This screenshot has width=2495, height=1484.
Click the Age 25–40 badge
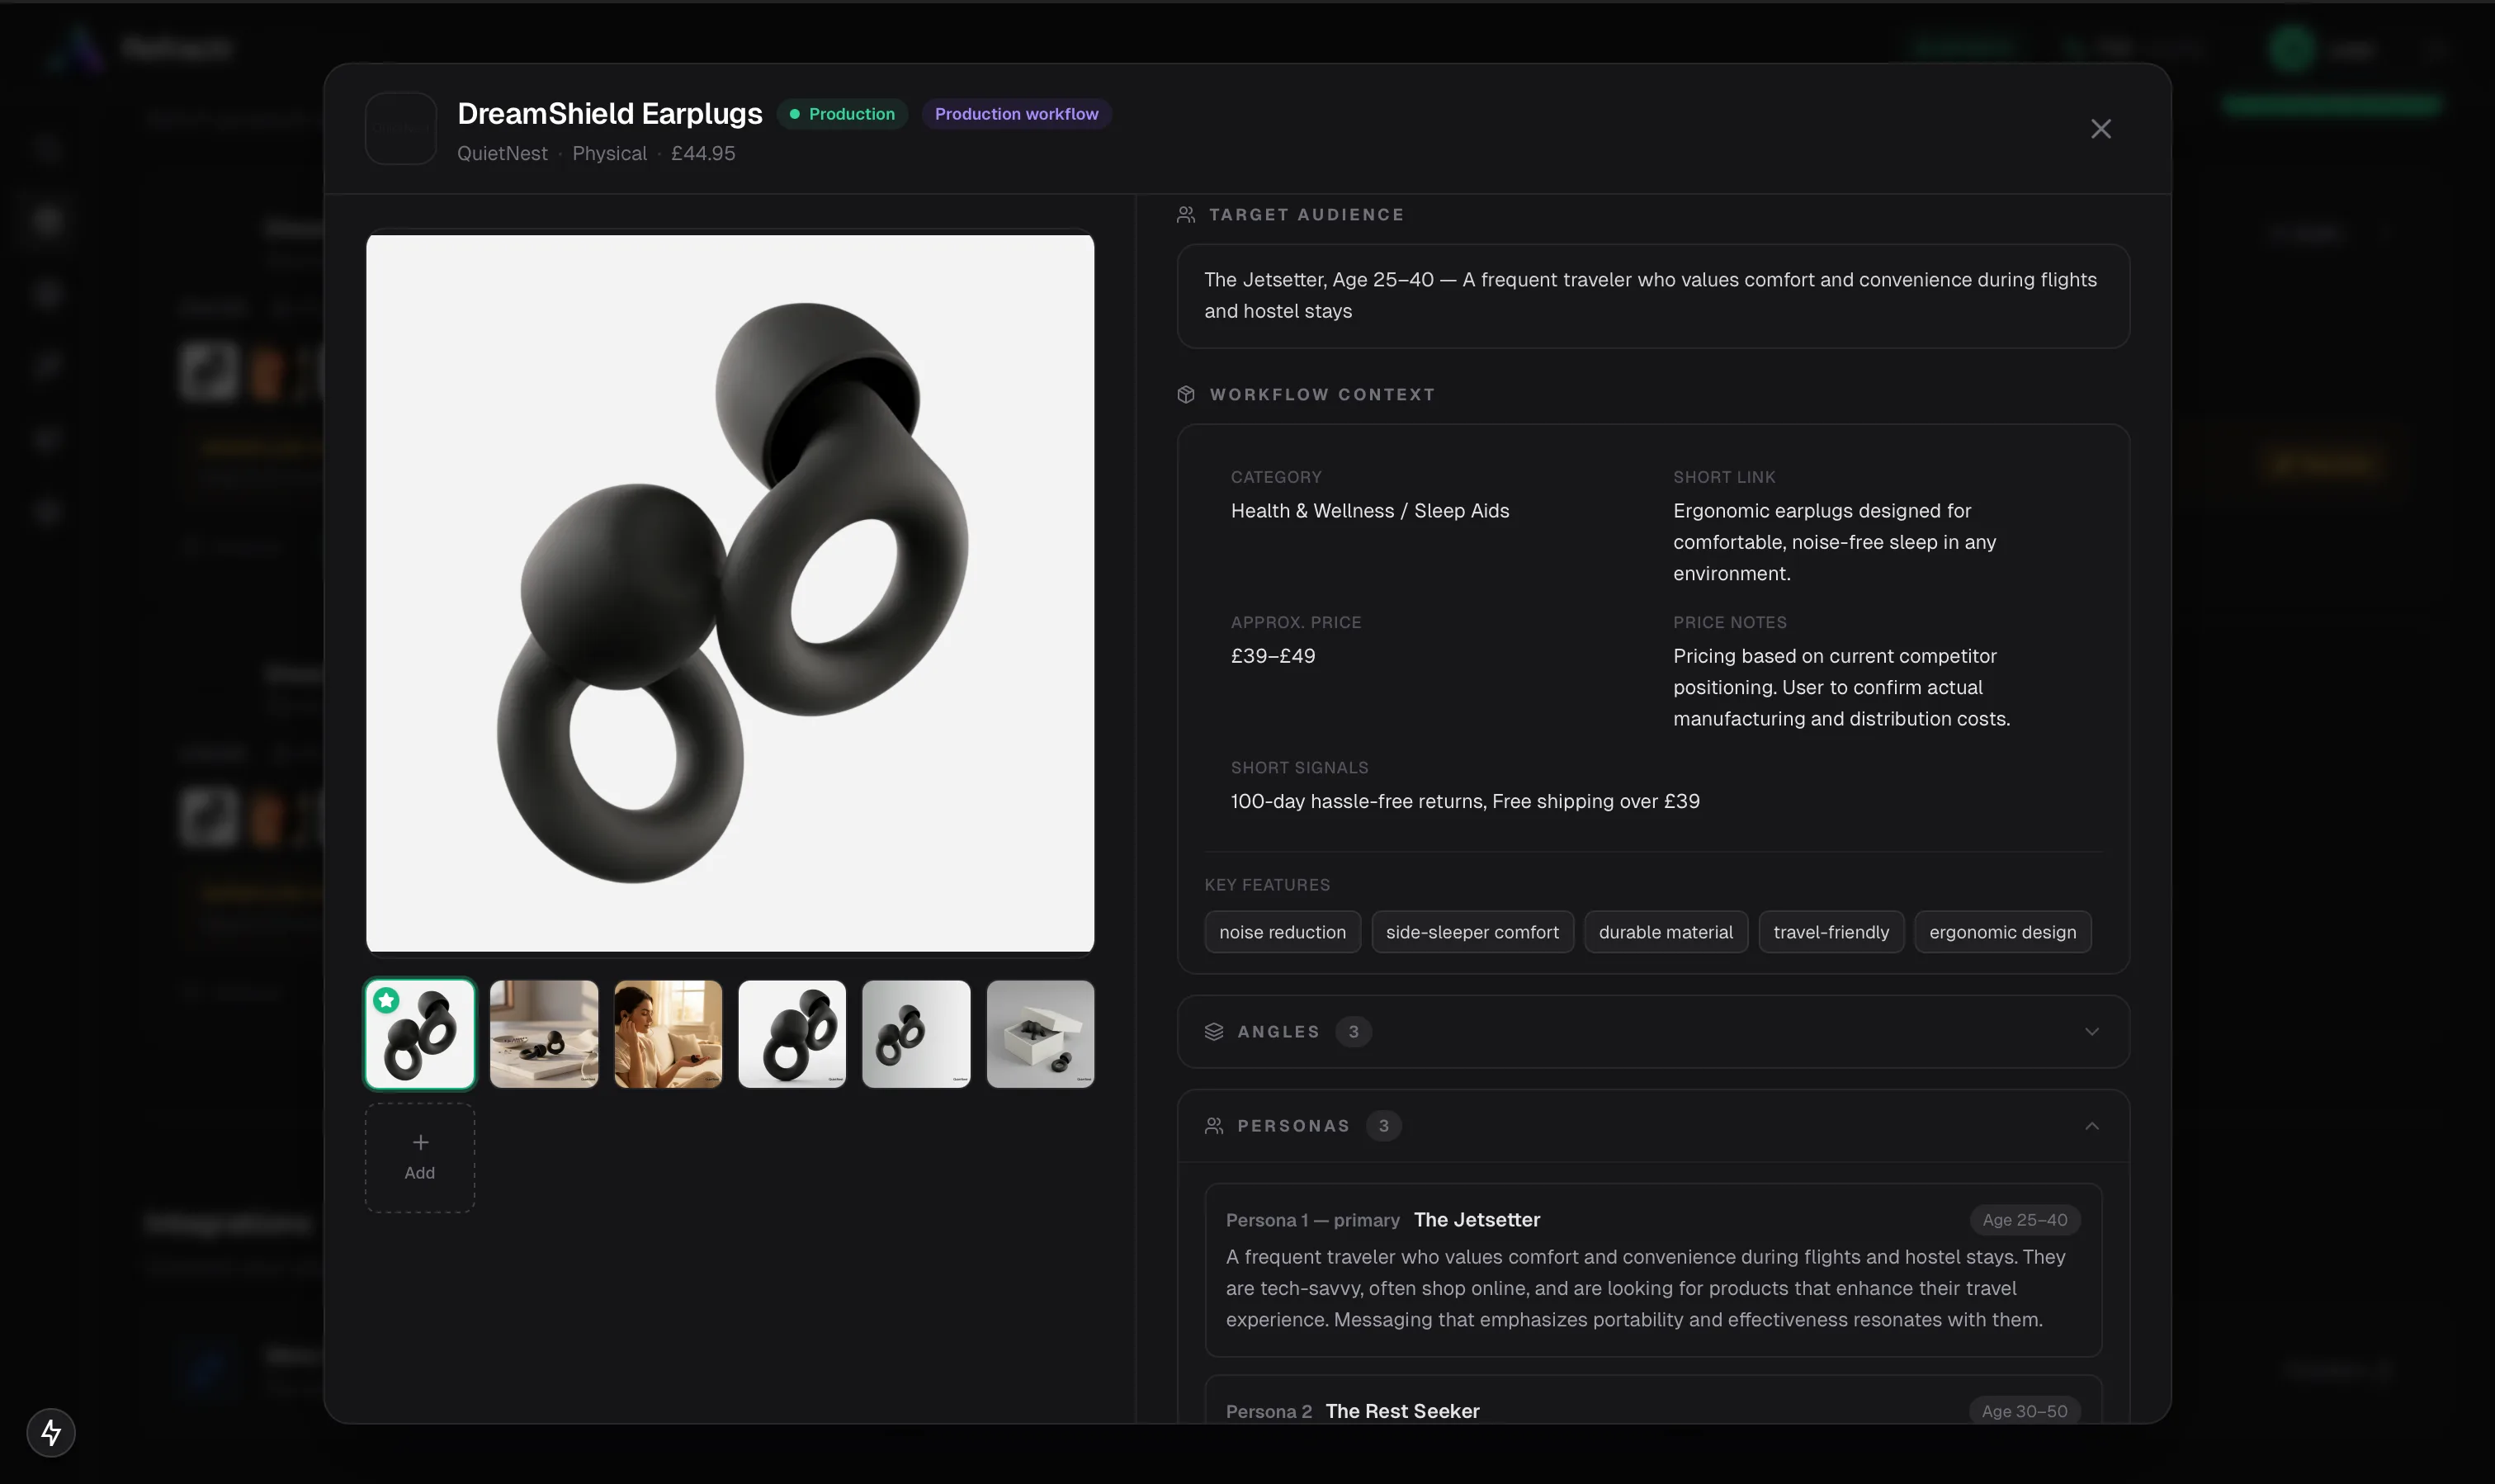click(x=2024, y=1220)
